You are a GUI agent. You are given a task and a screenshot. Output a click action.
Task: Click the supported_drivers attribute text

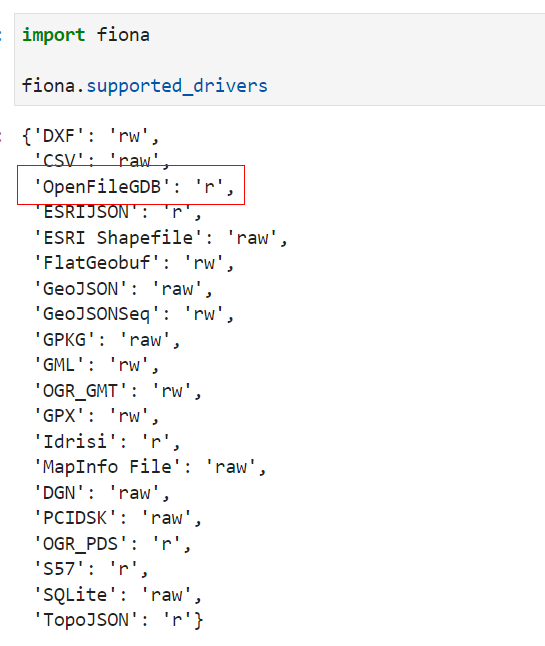pos(177,86)
